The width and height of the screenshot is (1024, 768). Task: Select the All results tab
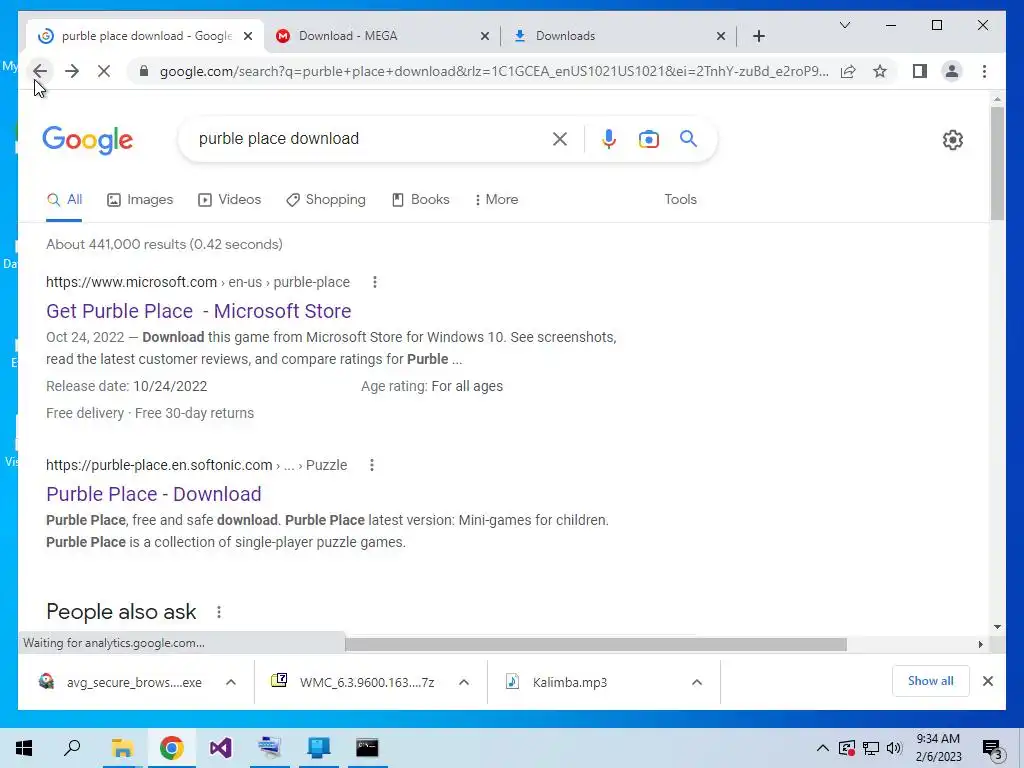coord(64,199)
